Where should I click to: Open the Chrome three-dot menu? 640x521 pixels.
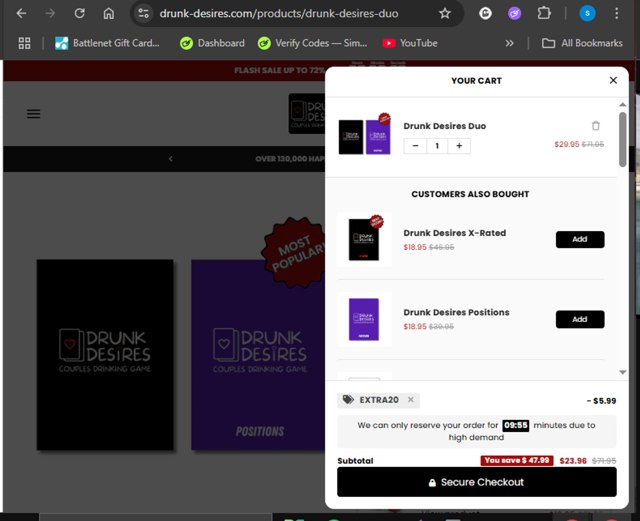616,13
